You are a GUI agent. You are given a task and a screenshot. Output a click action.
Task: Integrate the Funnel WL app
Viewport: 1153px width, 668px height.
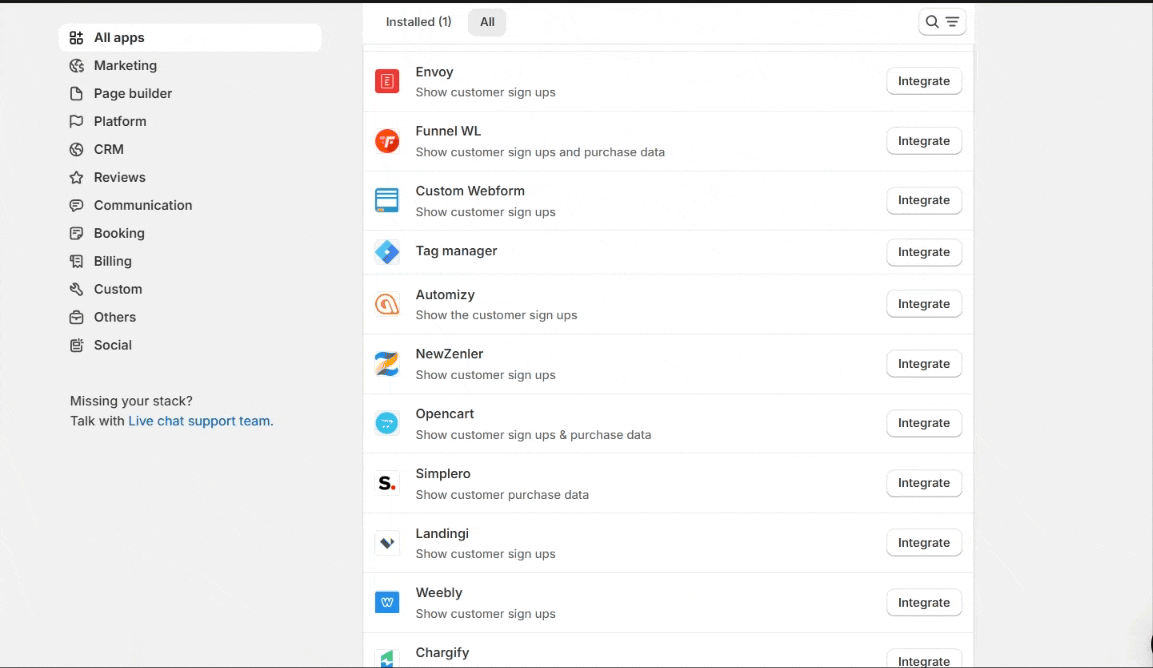[924, 141]
